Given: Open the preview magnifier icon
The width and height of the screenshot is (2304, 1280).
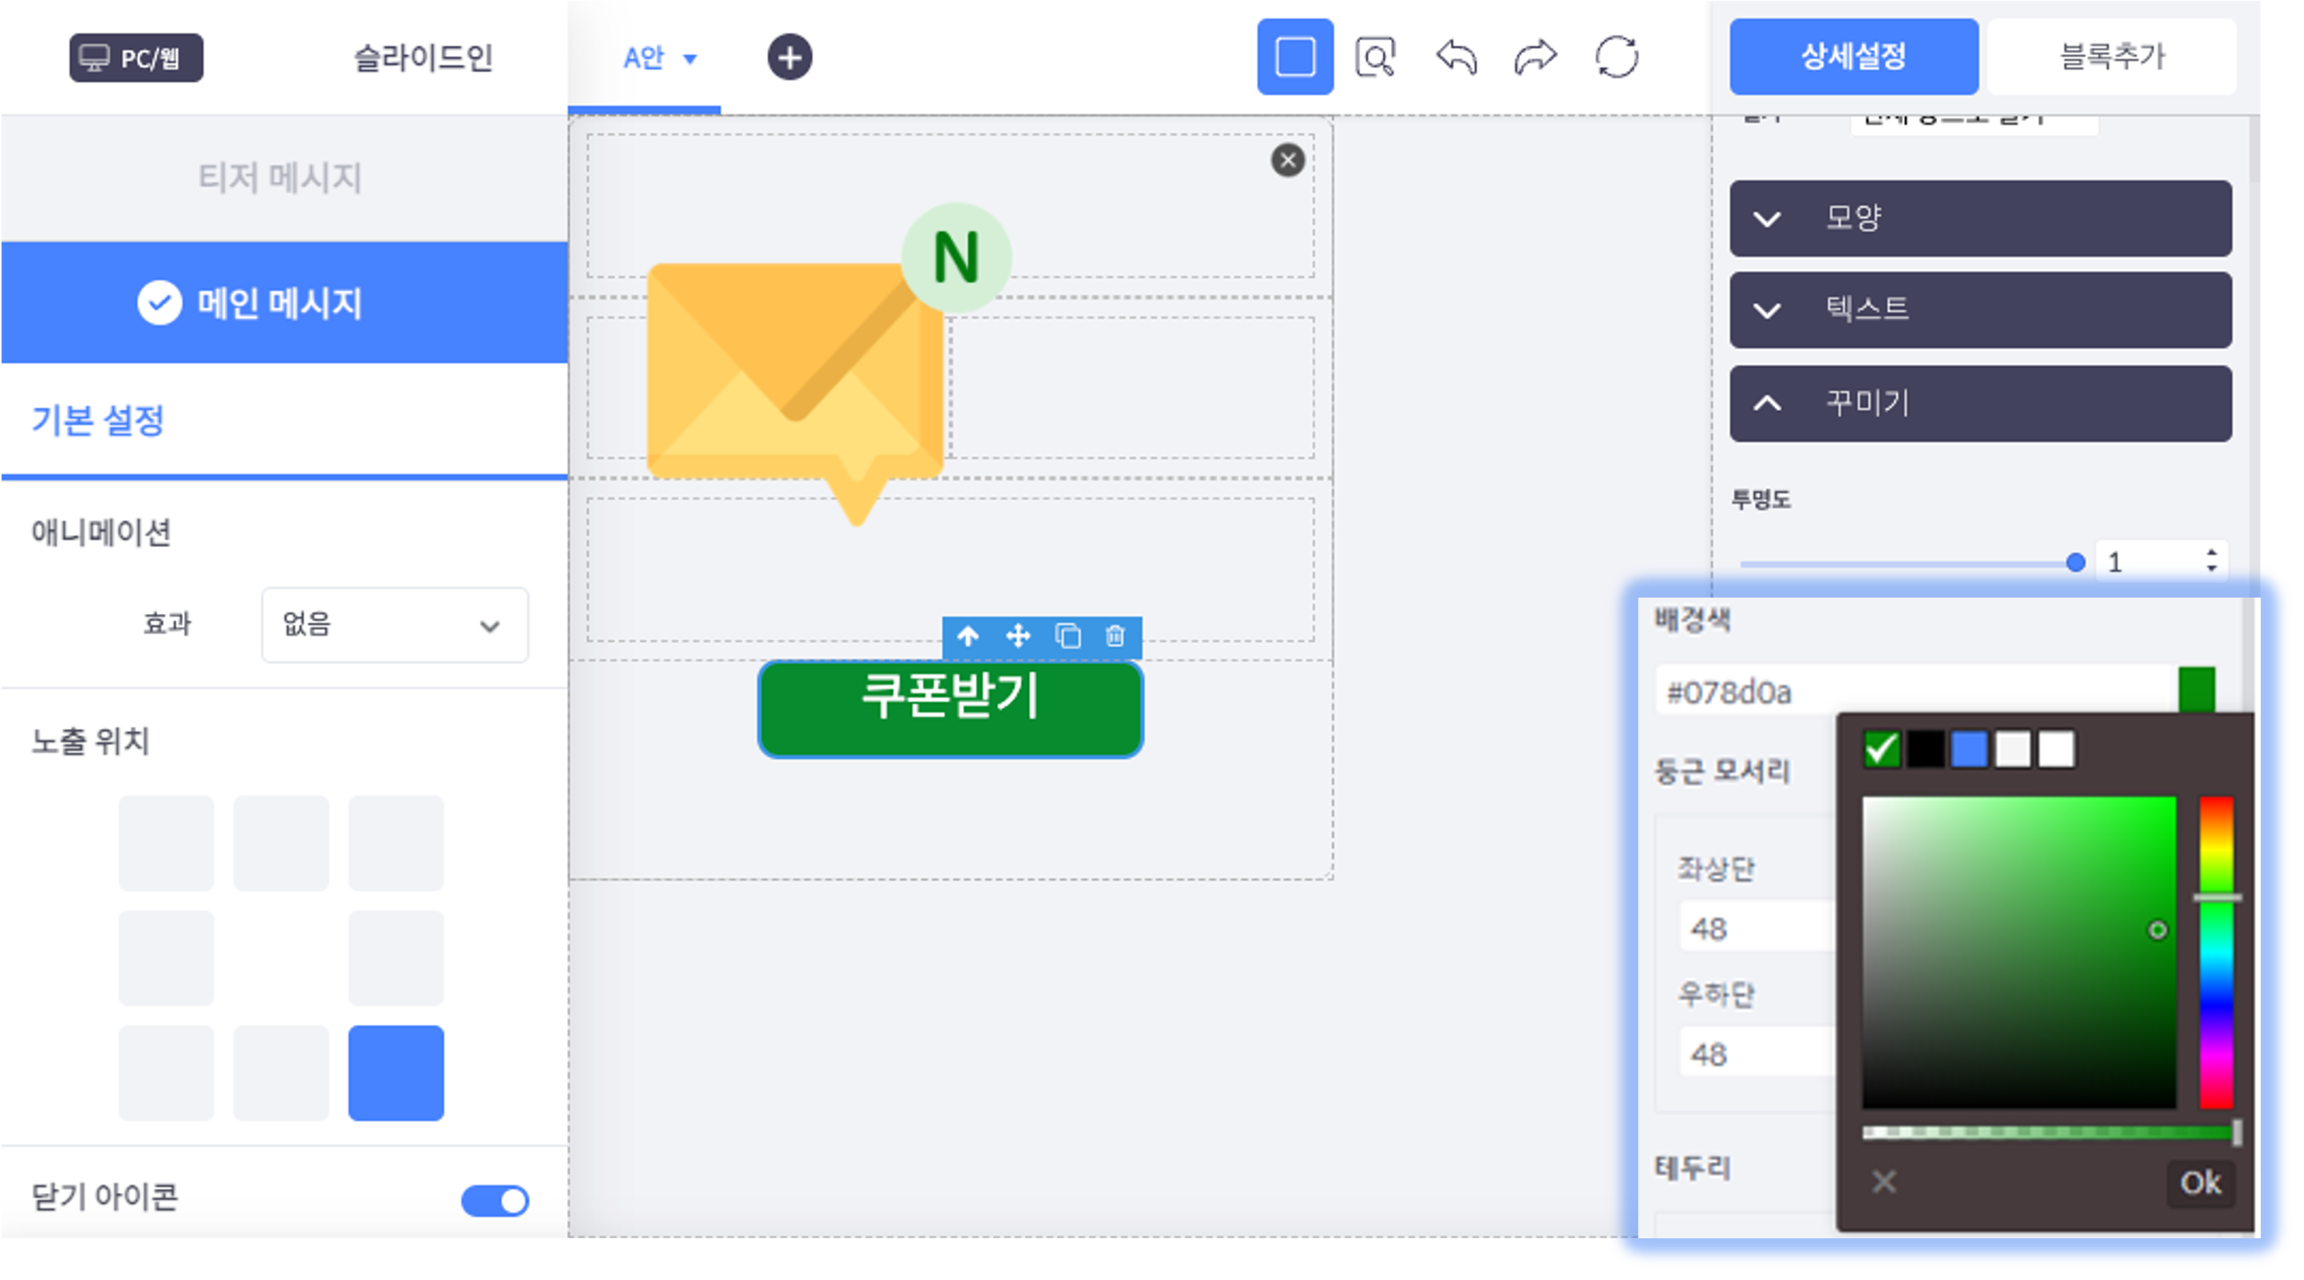Looking at the screenshot, I should pos(1375,57).
